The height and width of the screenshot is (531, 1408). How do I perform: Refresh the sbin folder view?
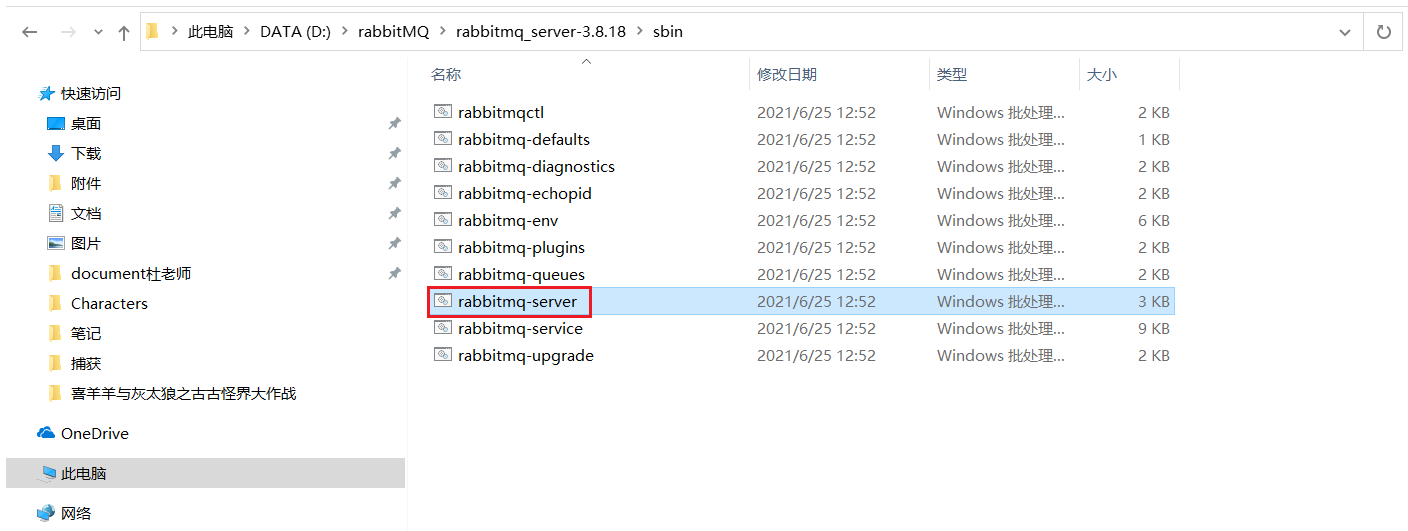1384,32
